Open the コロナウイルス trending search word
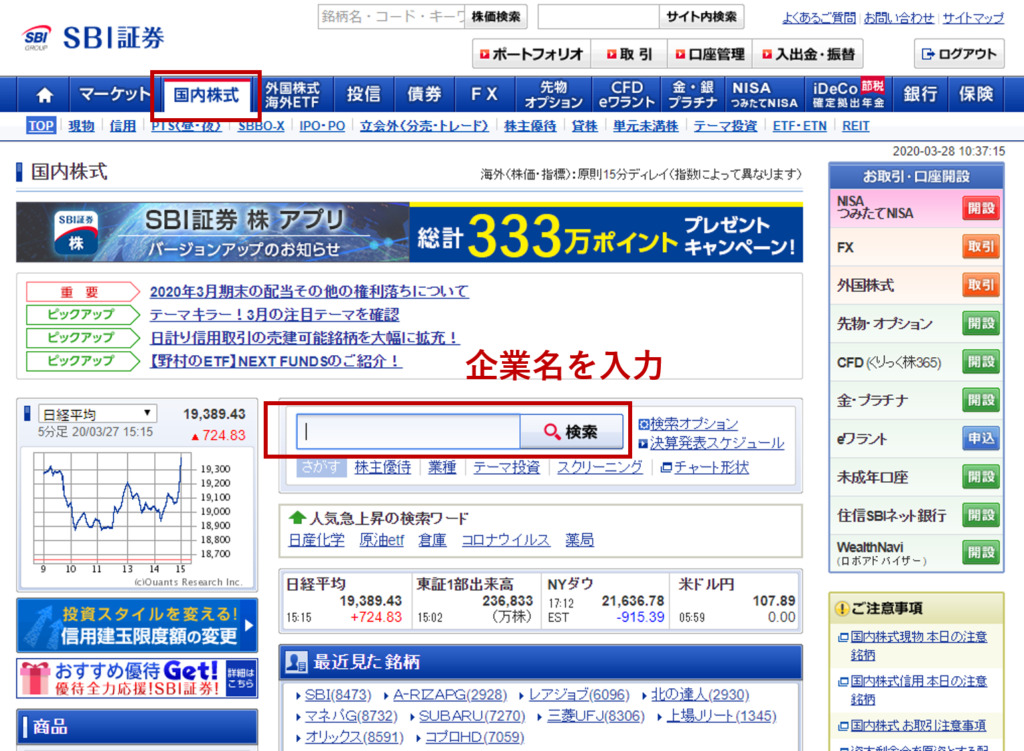The image size is (1024, 751). tap(505, 540)
